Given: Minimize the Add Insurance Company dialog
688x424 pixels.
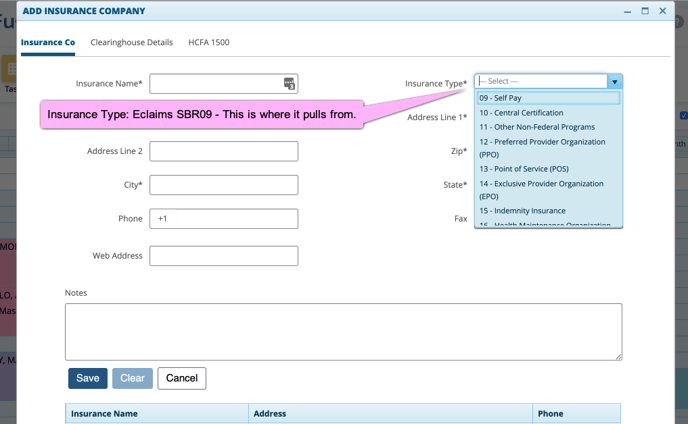Looking at the screenshot, I should pyautogui.click(x=627, y=11).
